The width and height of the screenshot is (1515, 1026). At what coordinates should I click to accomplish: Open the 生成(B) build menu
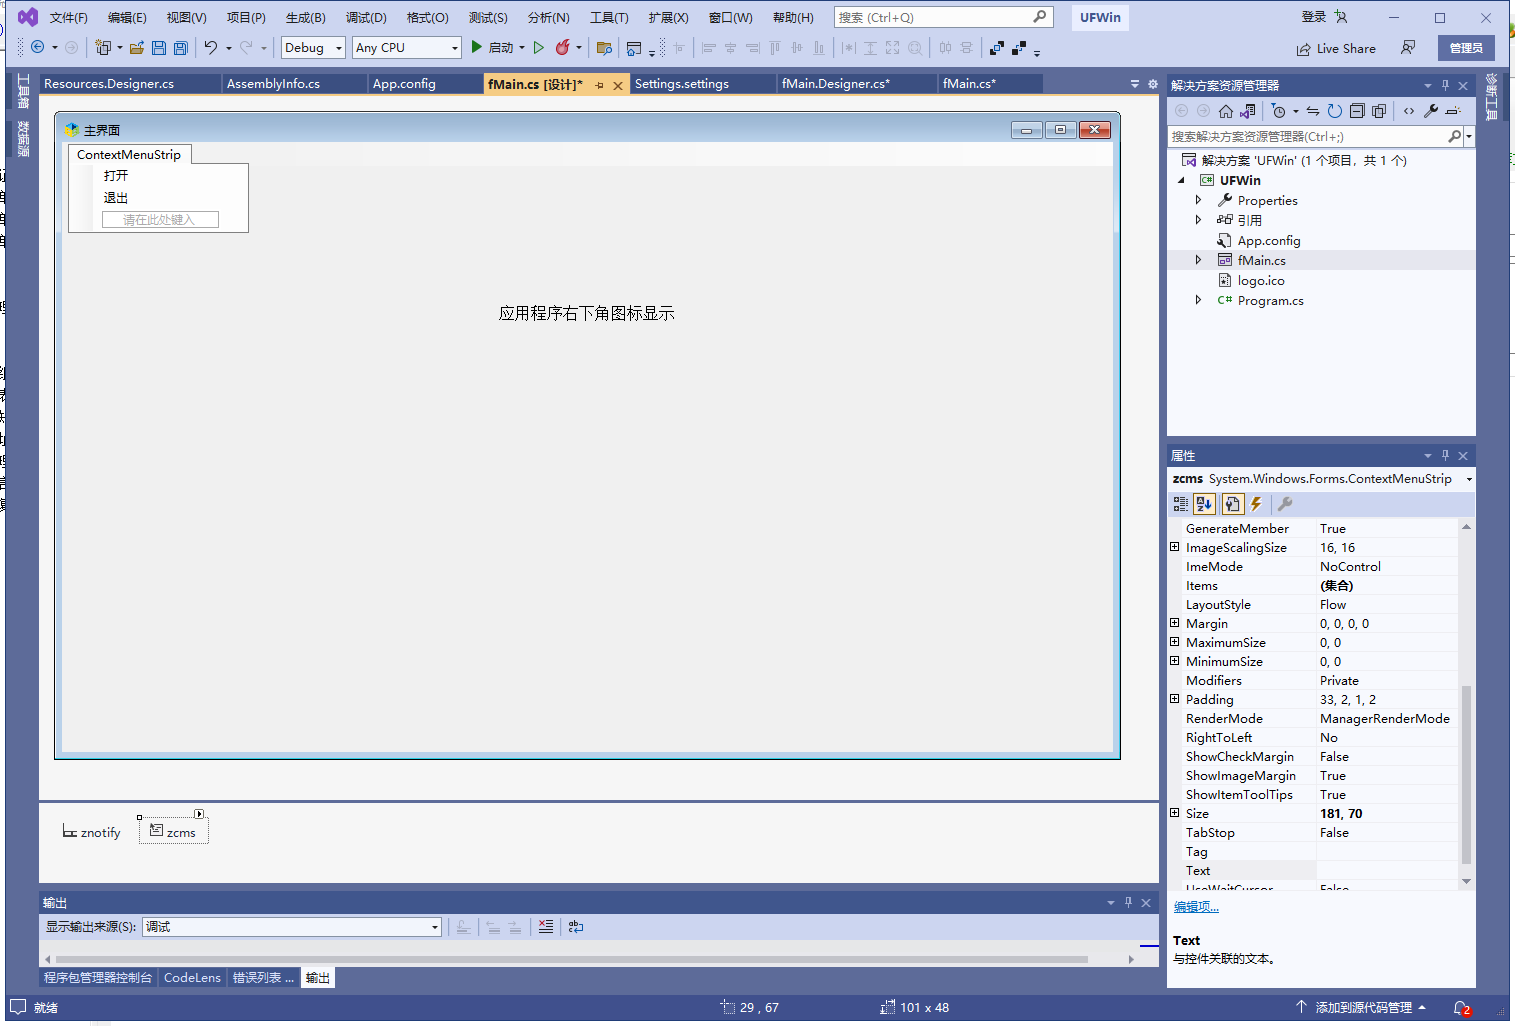click(305, 17)
